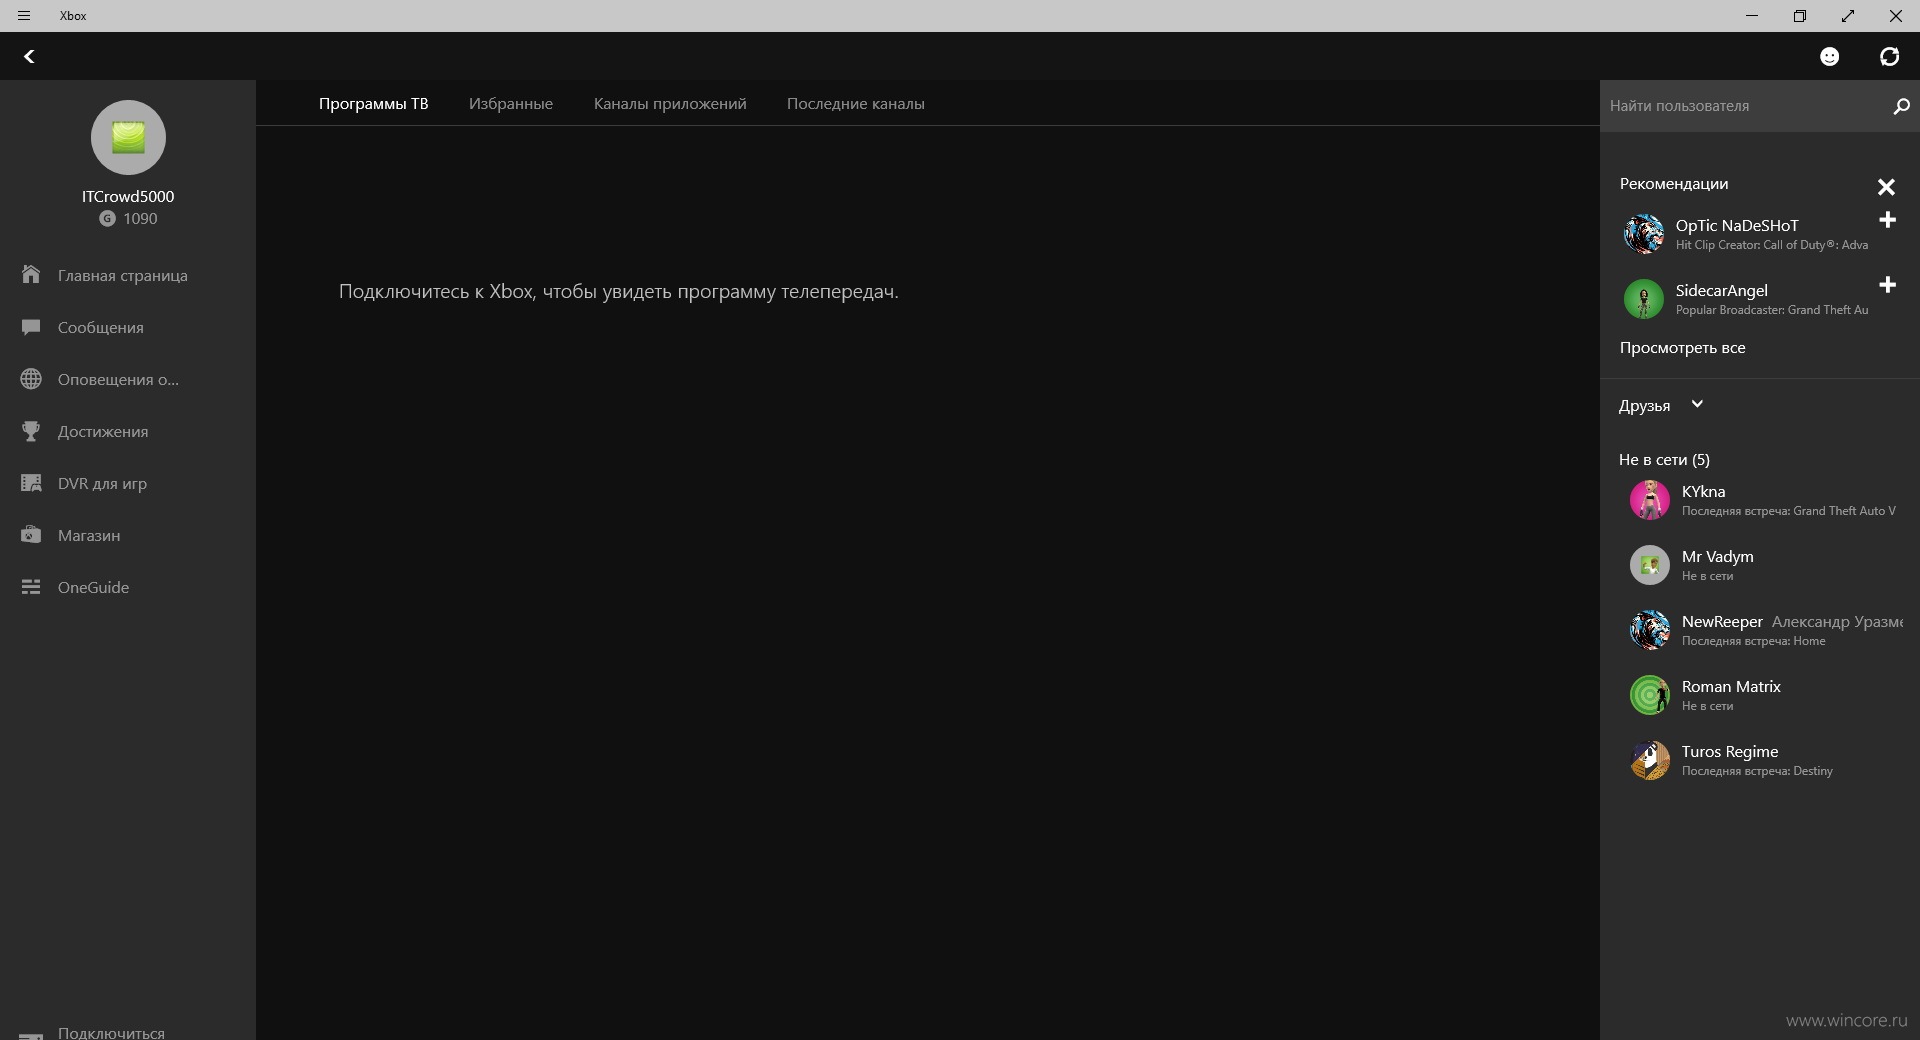Open OneGuide text label in sidebar
Screen dimensions: 1920x1040
pyautogui.click(x=93, y=587)
